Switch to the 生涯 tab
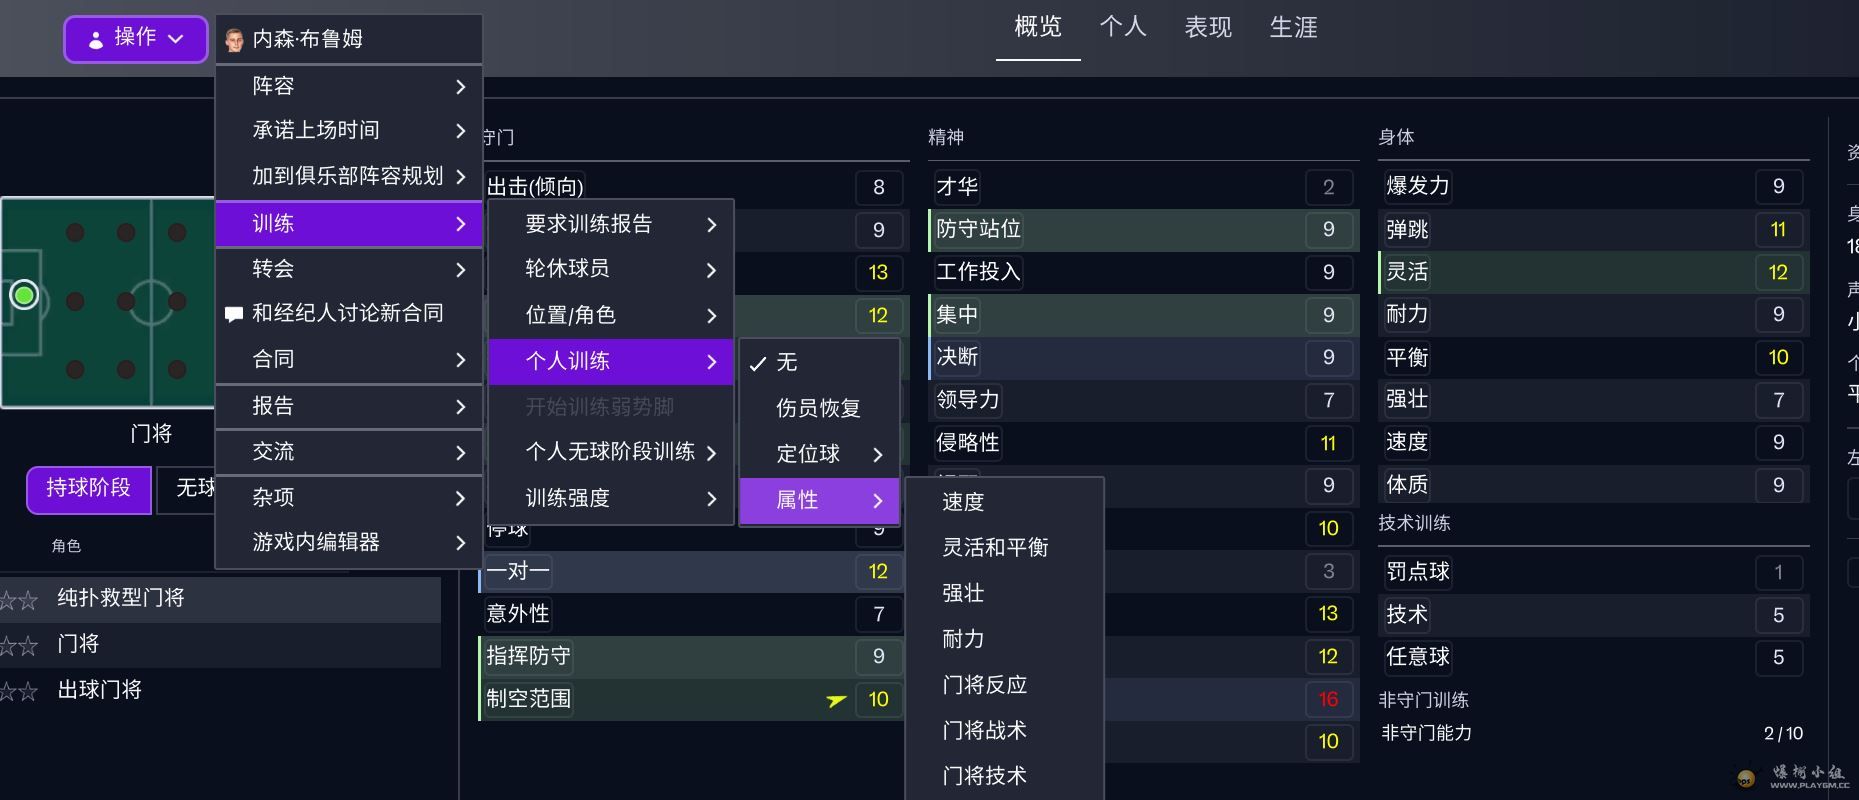This screenshot has height=800, width=1859. pos(1293,28)
